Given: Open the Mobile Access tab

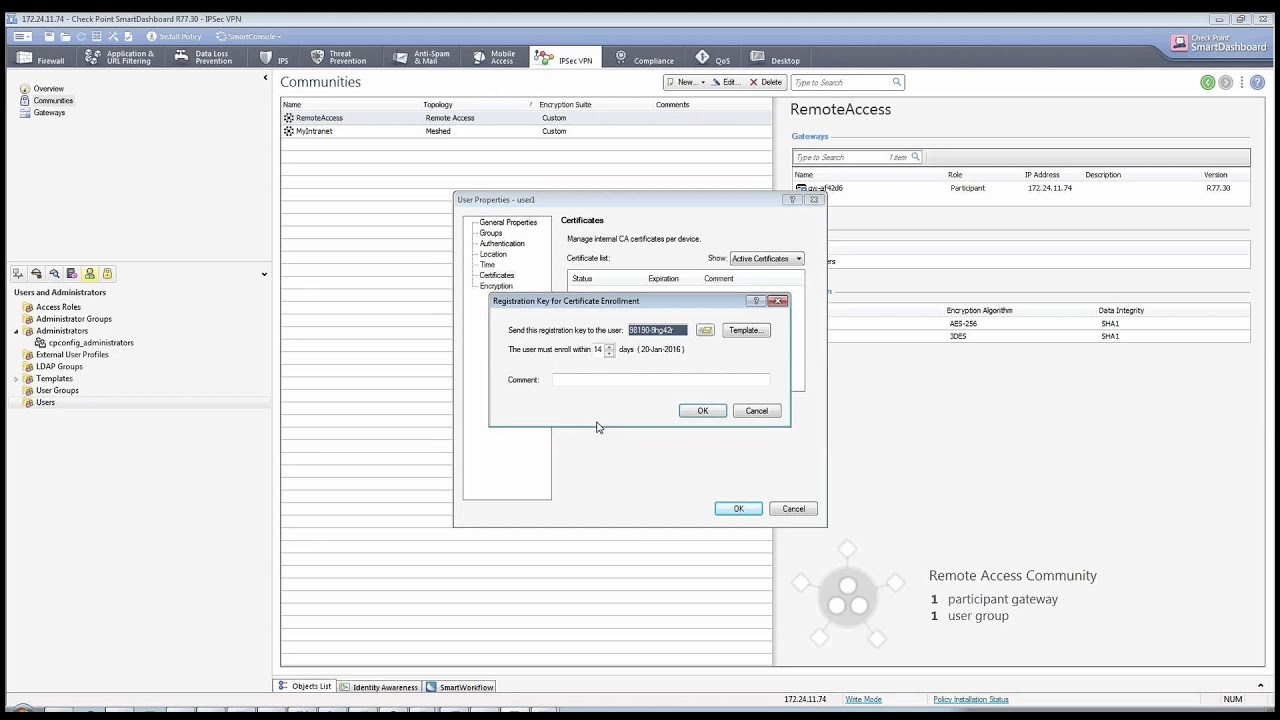Looking at the screenshot, I should [x=494, y=58].
